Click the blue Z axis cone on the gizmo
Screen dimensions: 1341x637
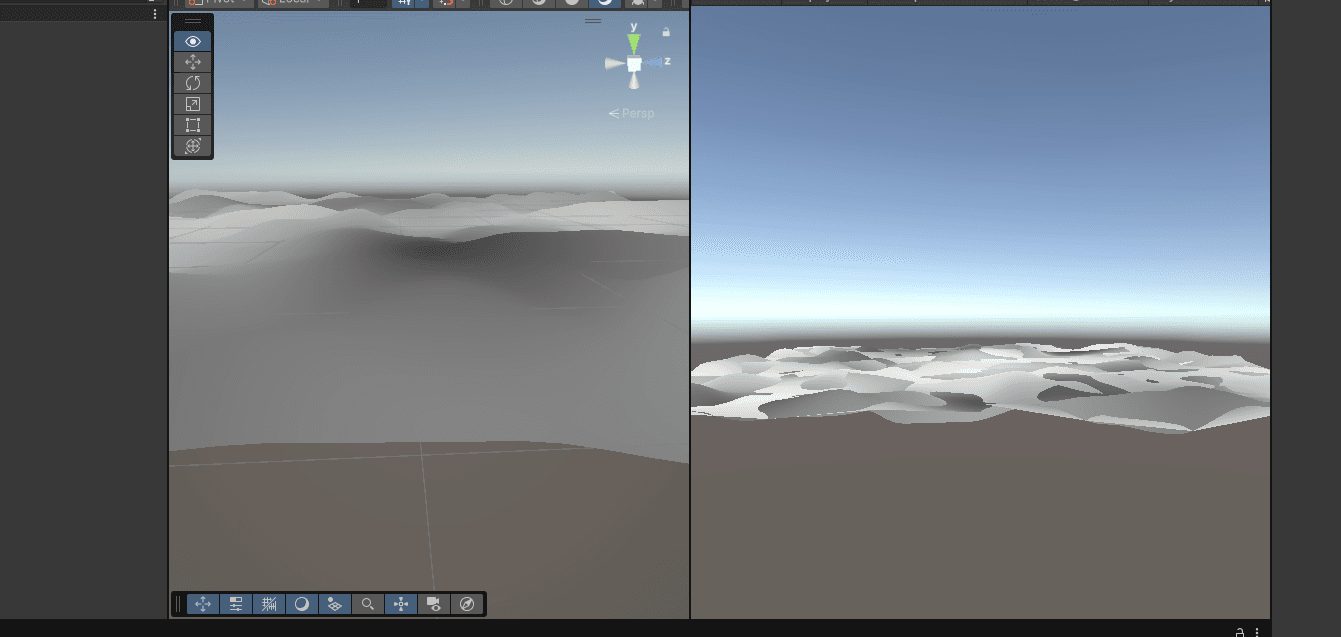click(653, 63)
